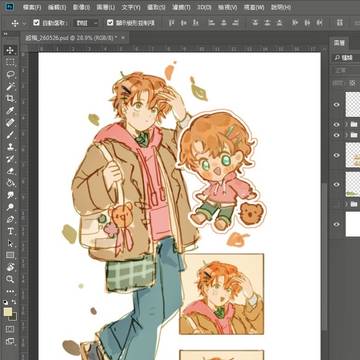The height and width of the screenshot is (360, 360).
Task: Toggle the 自動選取 (Auto-Select) checkbox
Action: [x=36, y=23]
